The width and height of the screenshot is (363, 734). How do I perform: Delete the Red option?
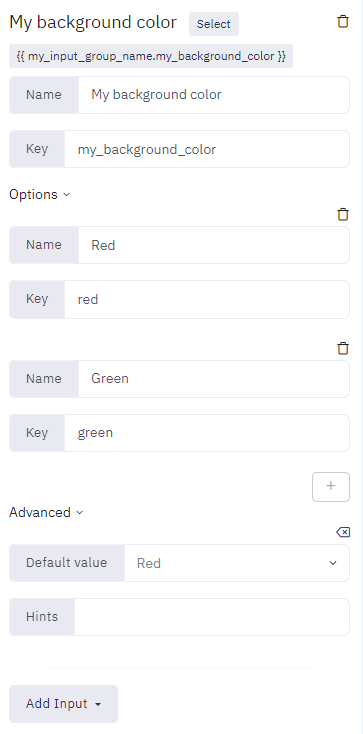[x=343, y=214]
